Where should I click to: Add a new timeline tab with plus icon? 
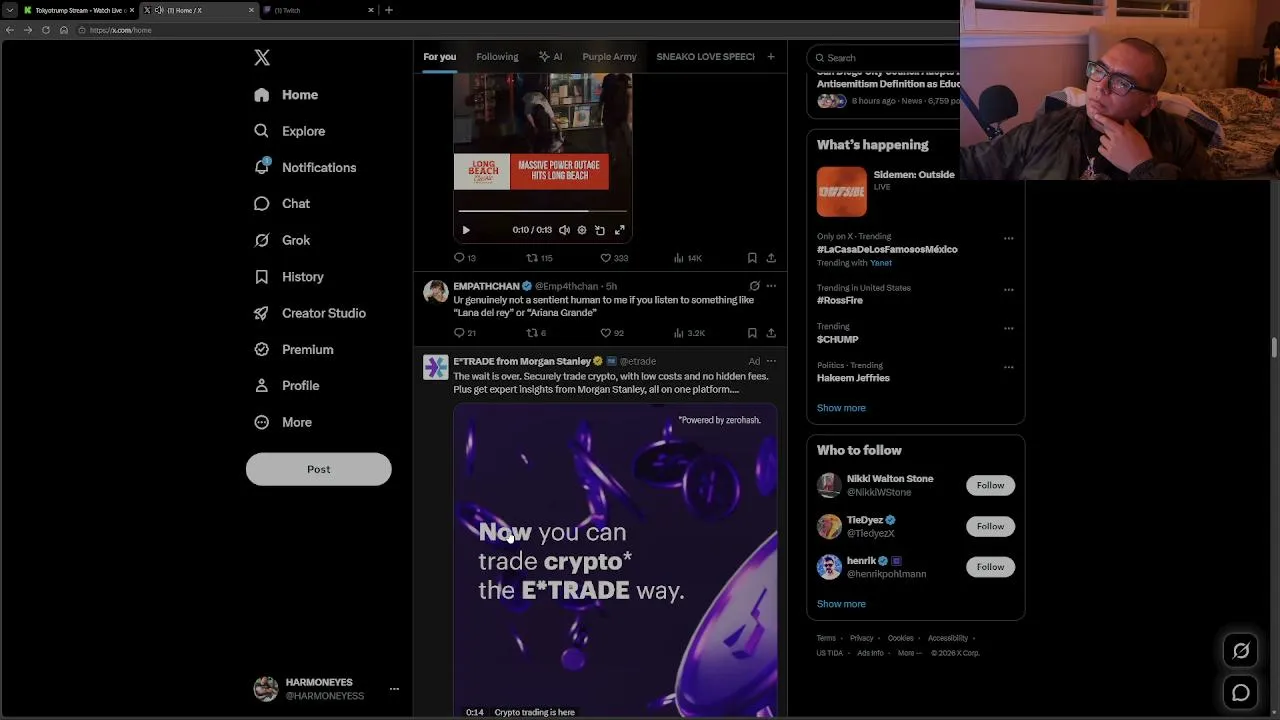click(x=771, y=57)
